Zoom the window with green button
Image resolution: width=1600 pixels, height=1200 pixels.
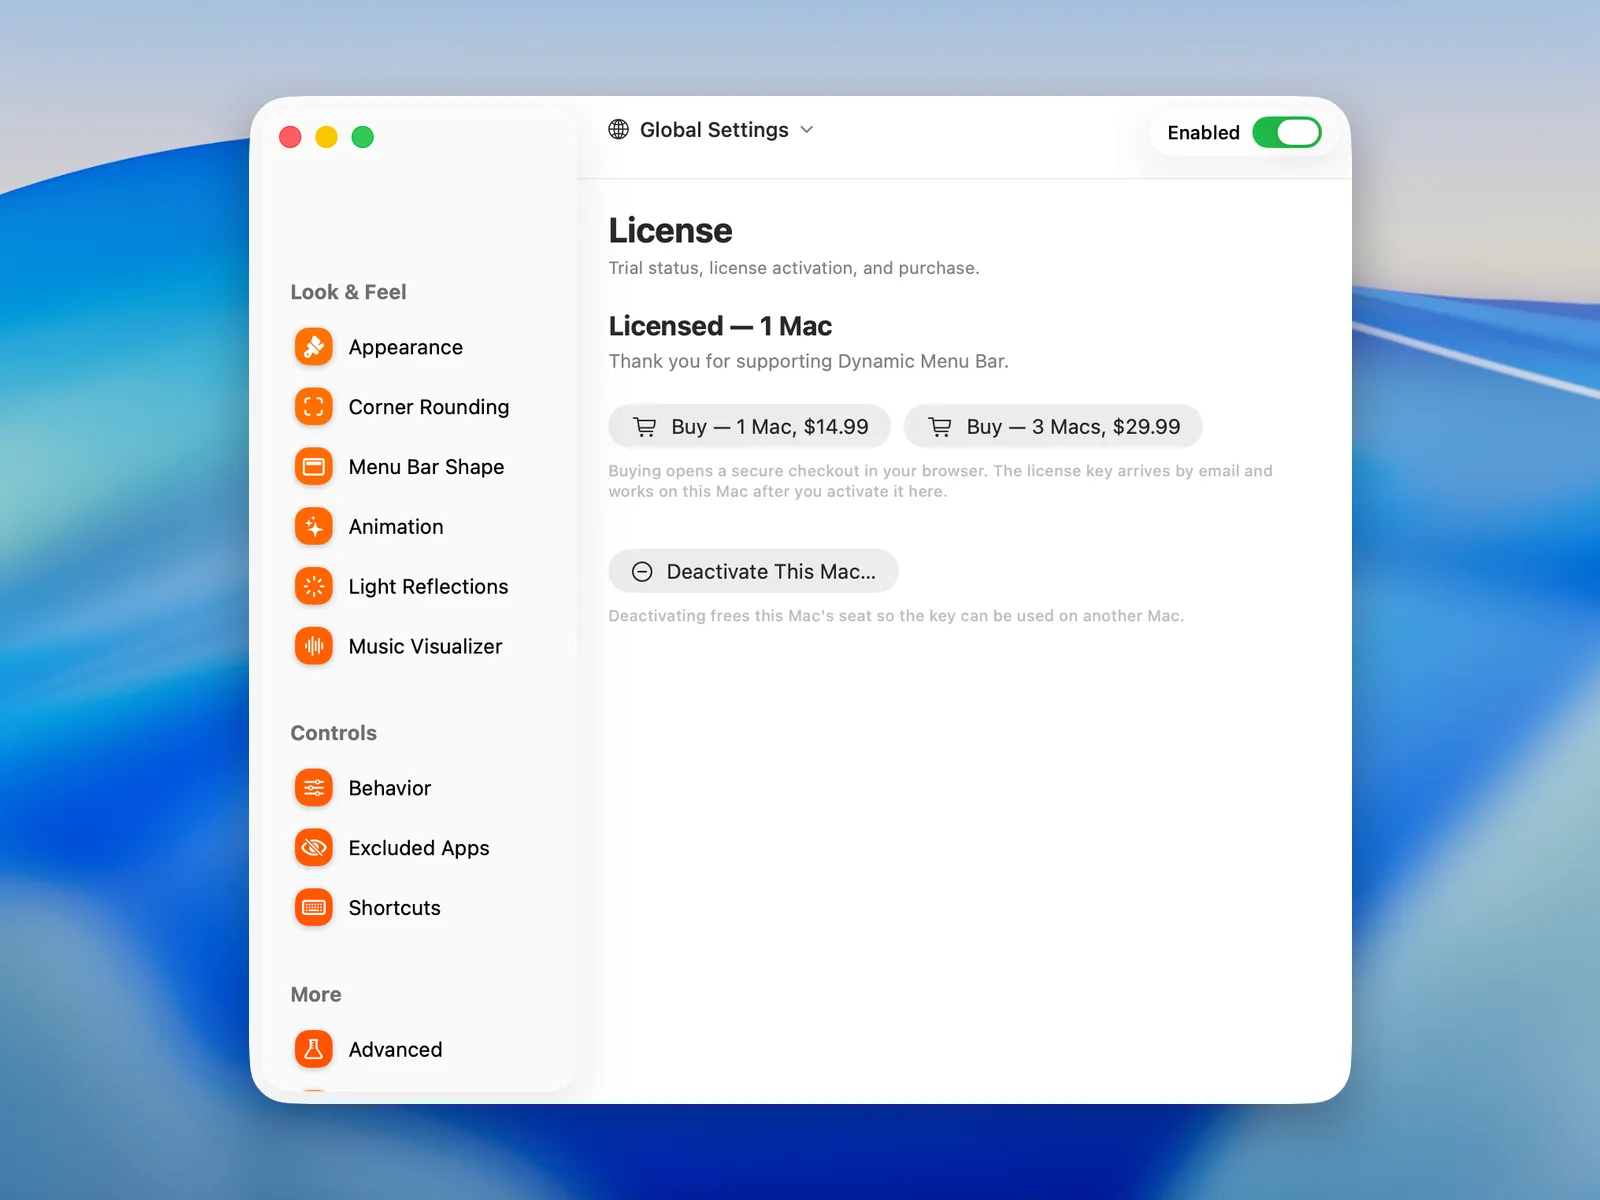pos(363,137)
